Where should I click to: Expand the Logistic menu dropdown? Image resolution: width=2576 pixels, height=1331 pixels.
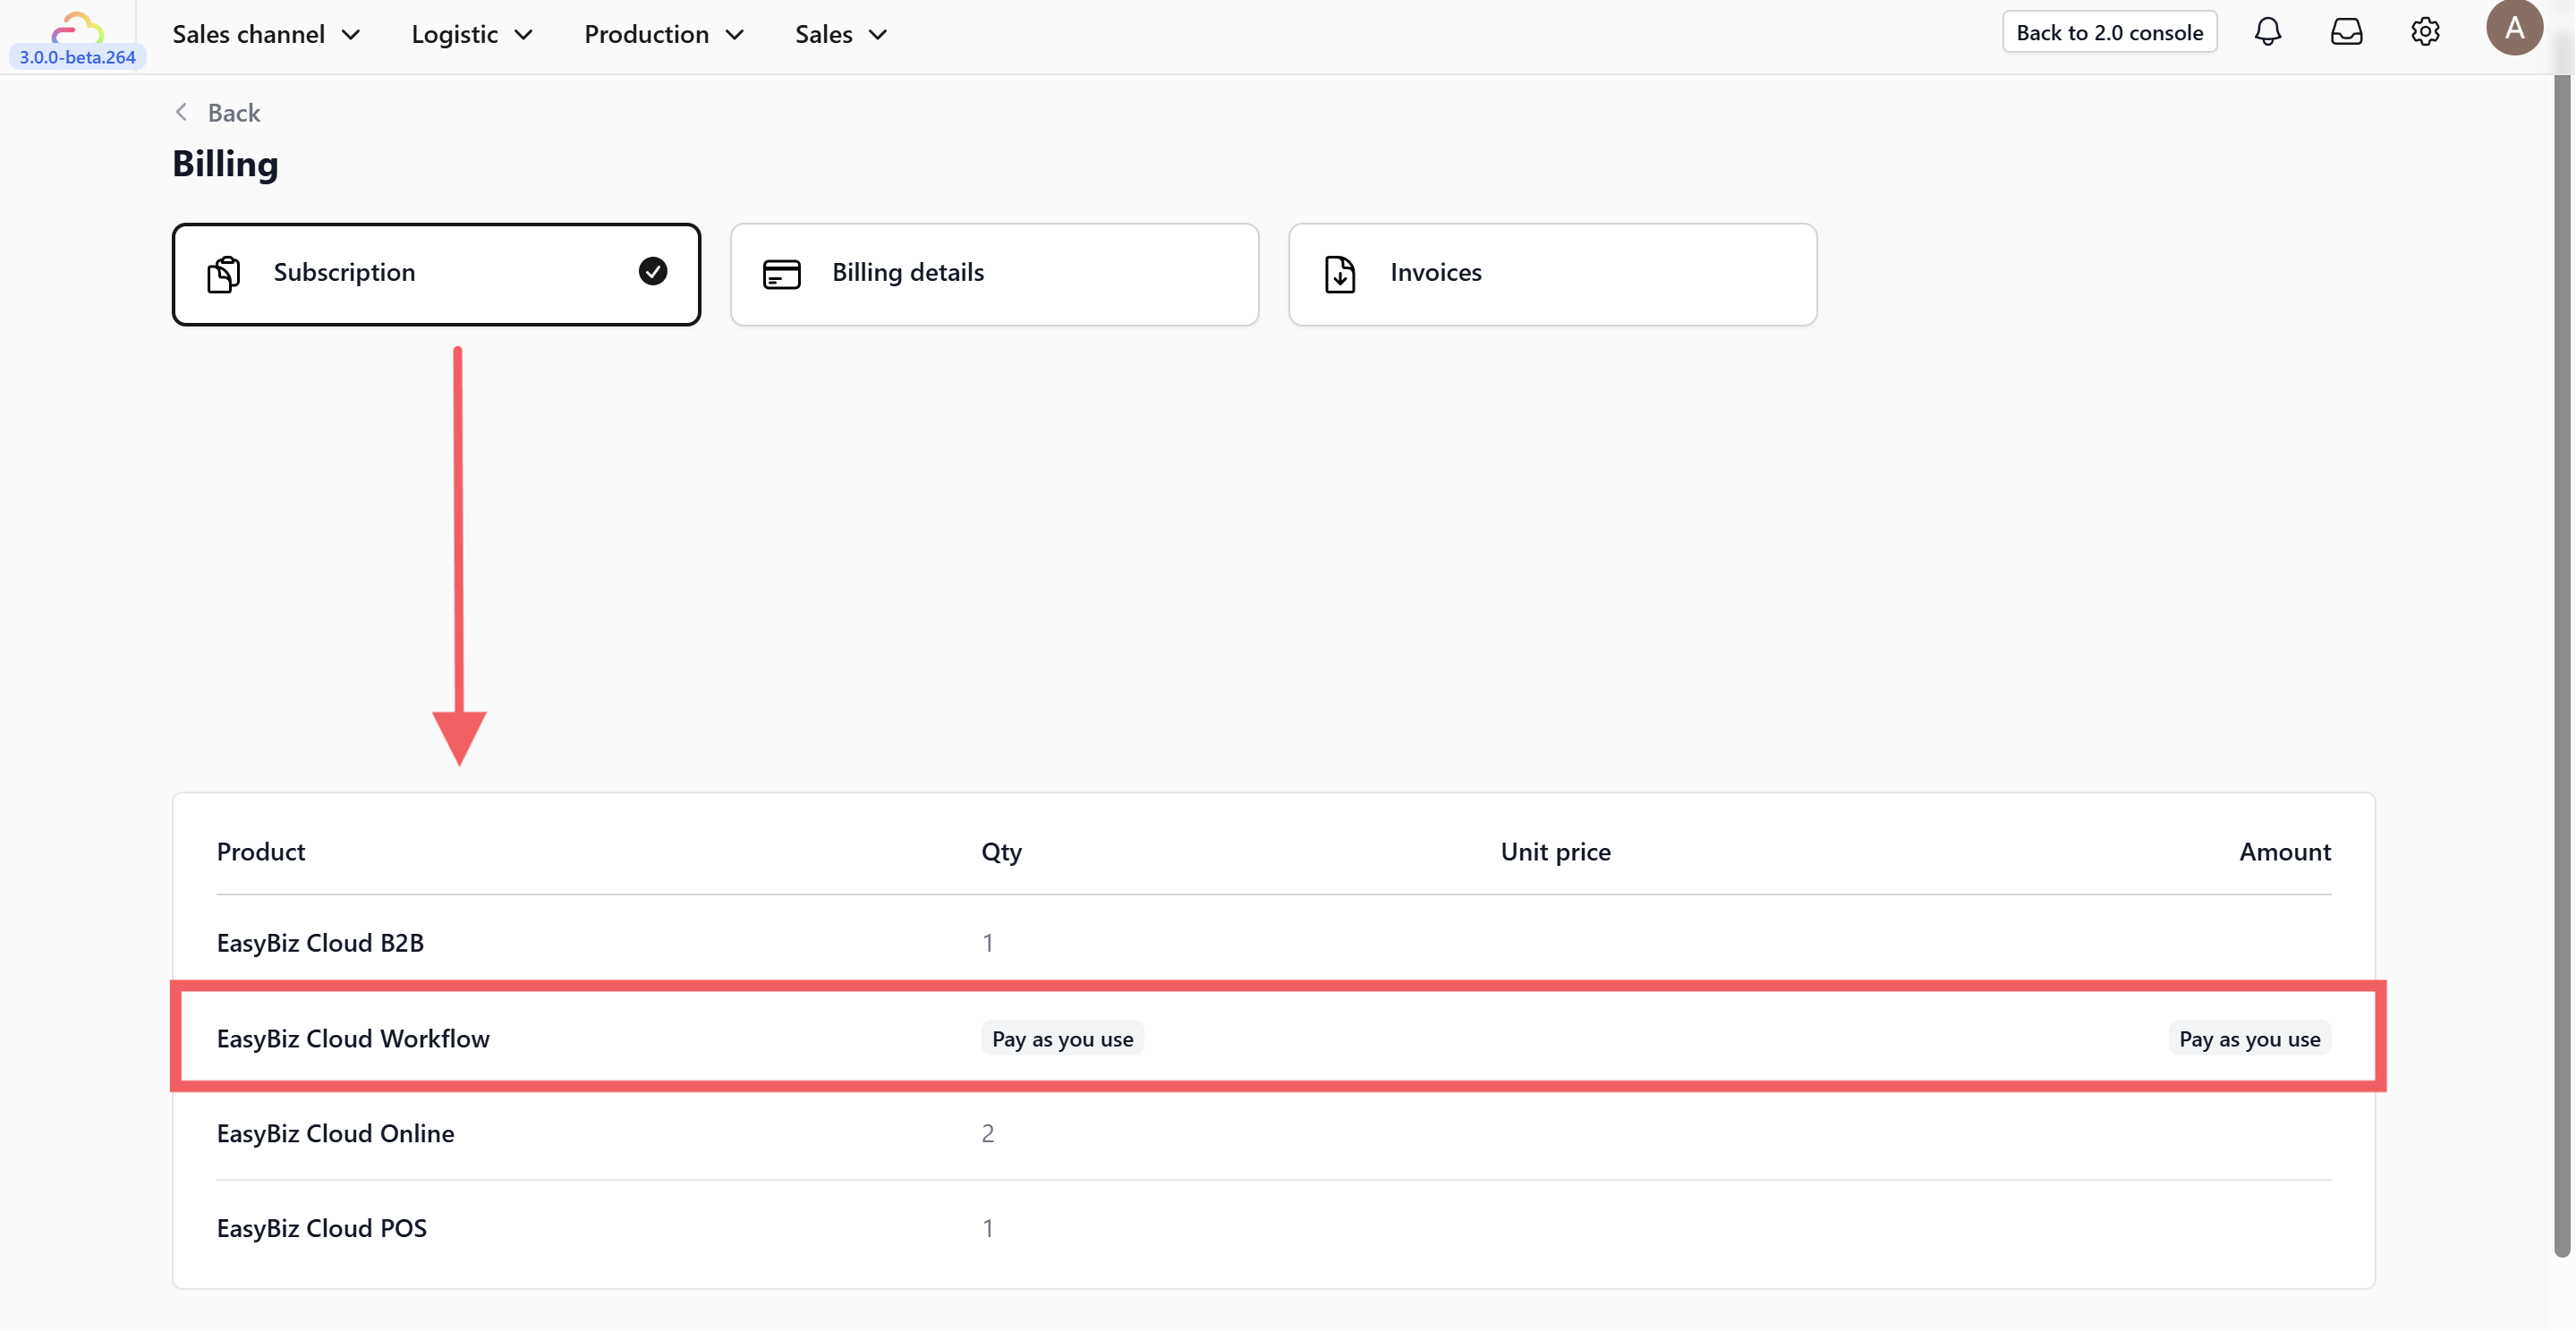[471, 34]
